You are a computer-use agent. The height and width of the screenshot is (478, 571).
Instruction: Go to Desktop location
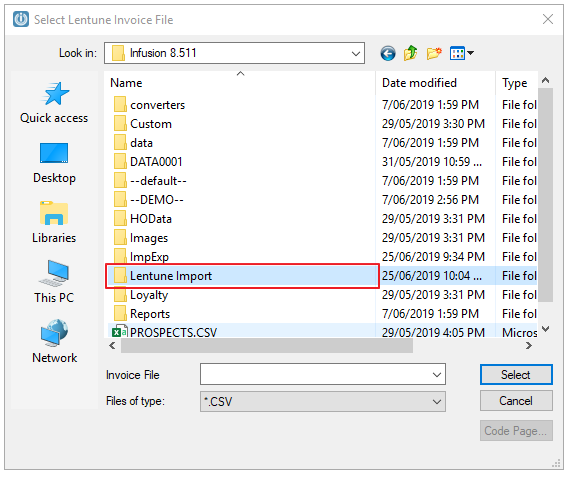[54, 163]
